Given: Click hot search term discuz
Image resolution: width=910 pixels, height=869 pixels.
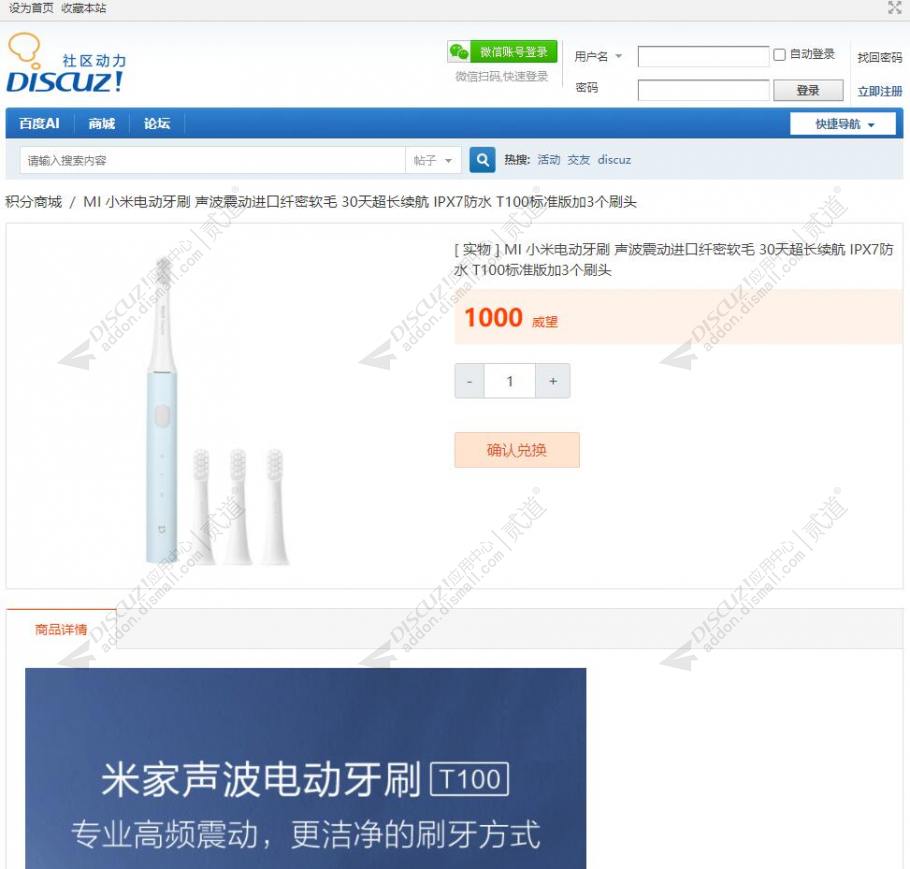Looking at the screenshot, I should [x=614, y=160].
